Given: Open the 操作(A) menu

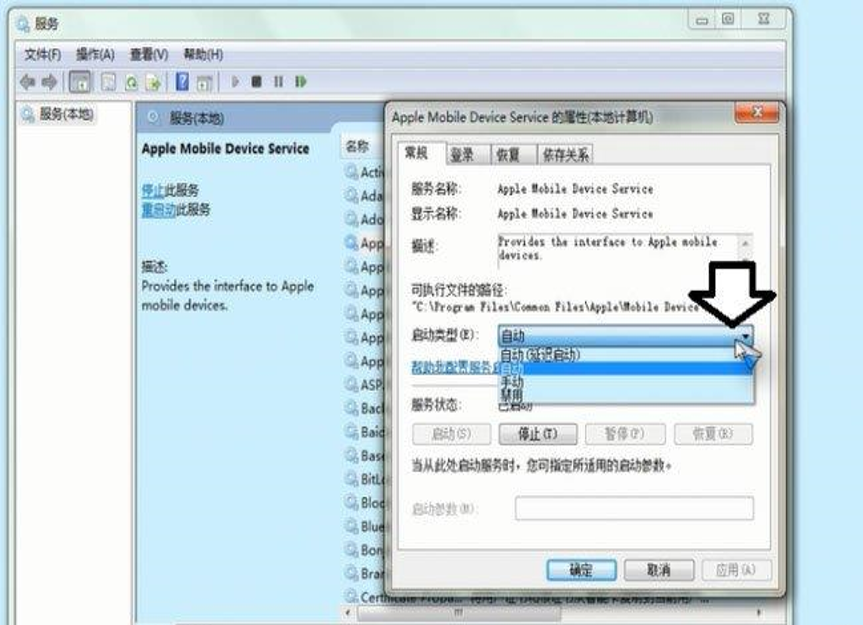Looking at the screenshot, I should tap(95, 54).
